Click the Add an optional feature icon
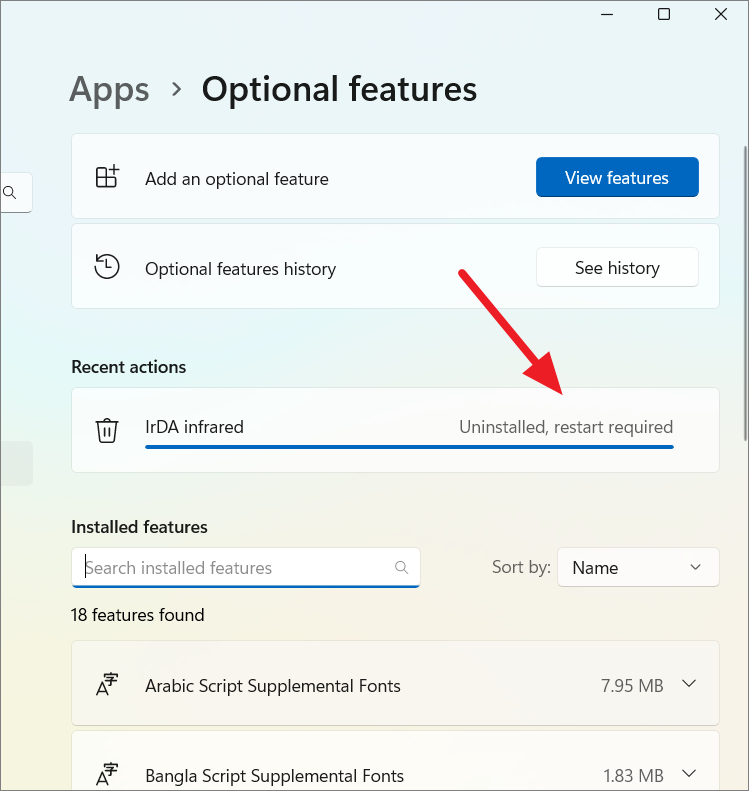The height and width of the screenshot is (791, 749). coord(107,178)
